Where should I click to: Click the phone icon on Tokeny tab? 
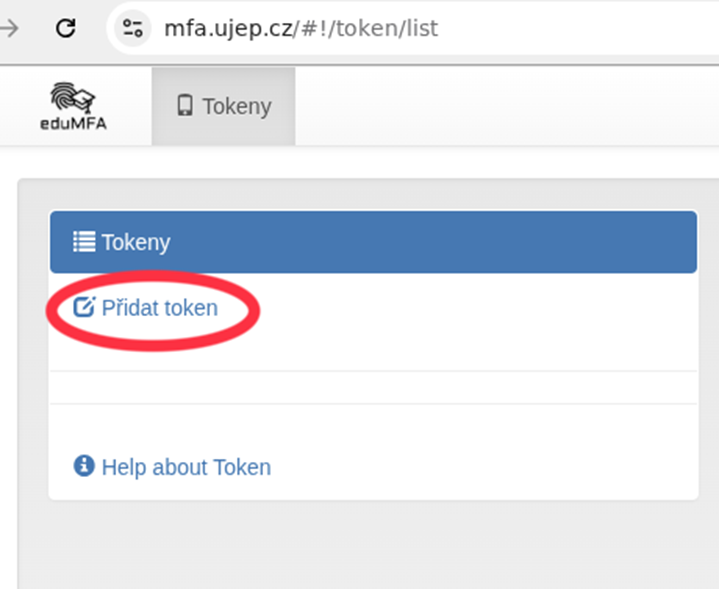pyautogui.click(x=184, y=106)
